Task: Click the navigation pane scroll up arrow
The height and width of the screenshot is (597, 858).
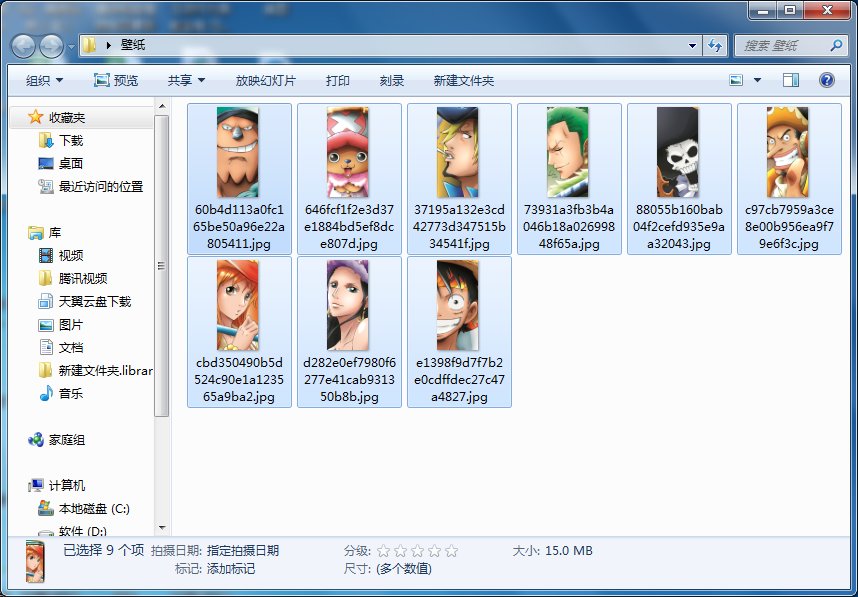Action: point(161,106)
